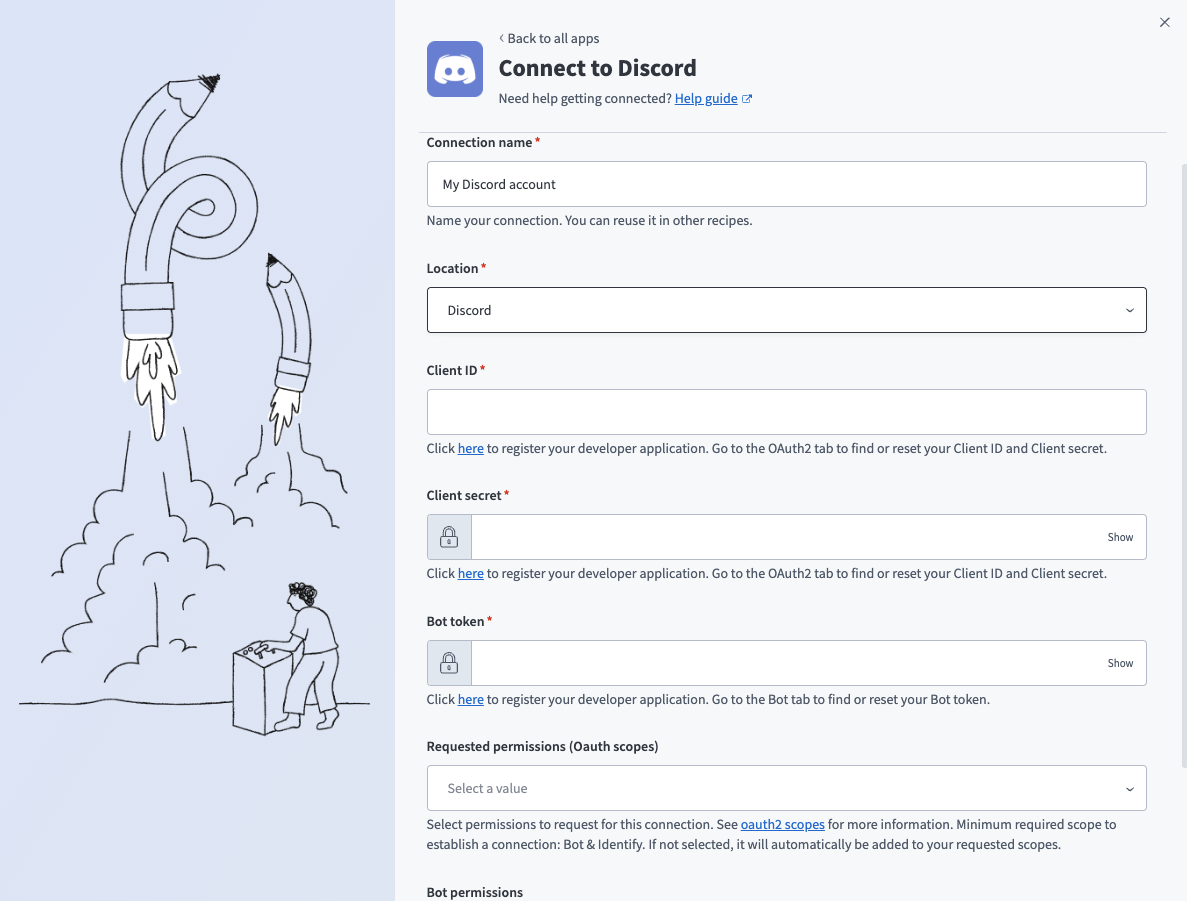Screen dimensions: 1187x901
Task: Focus the Client ID input field
Action: click(787, 412)
